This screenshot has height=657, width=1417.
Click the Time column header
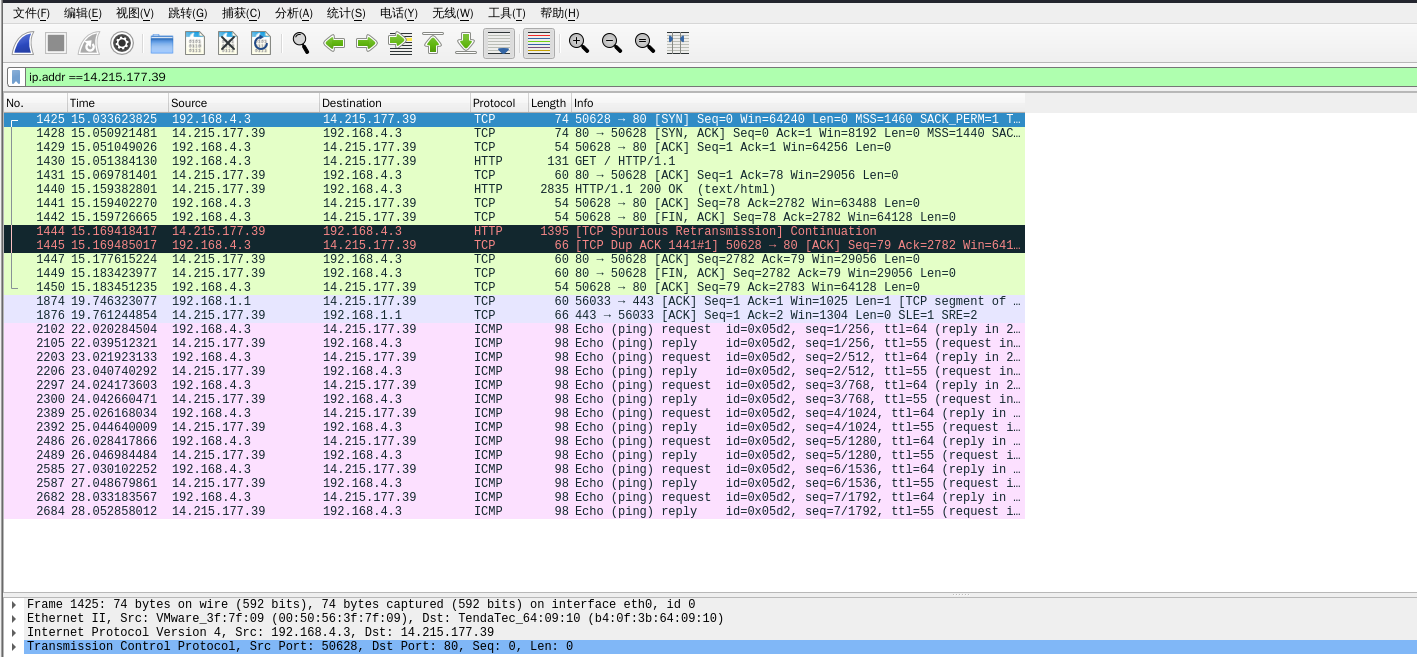pyautogui.click(x=83, y=103)
